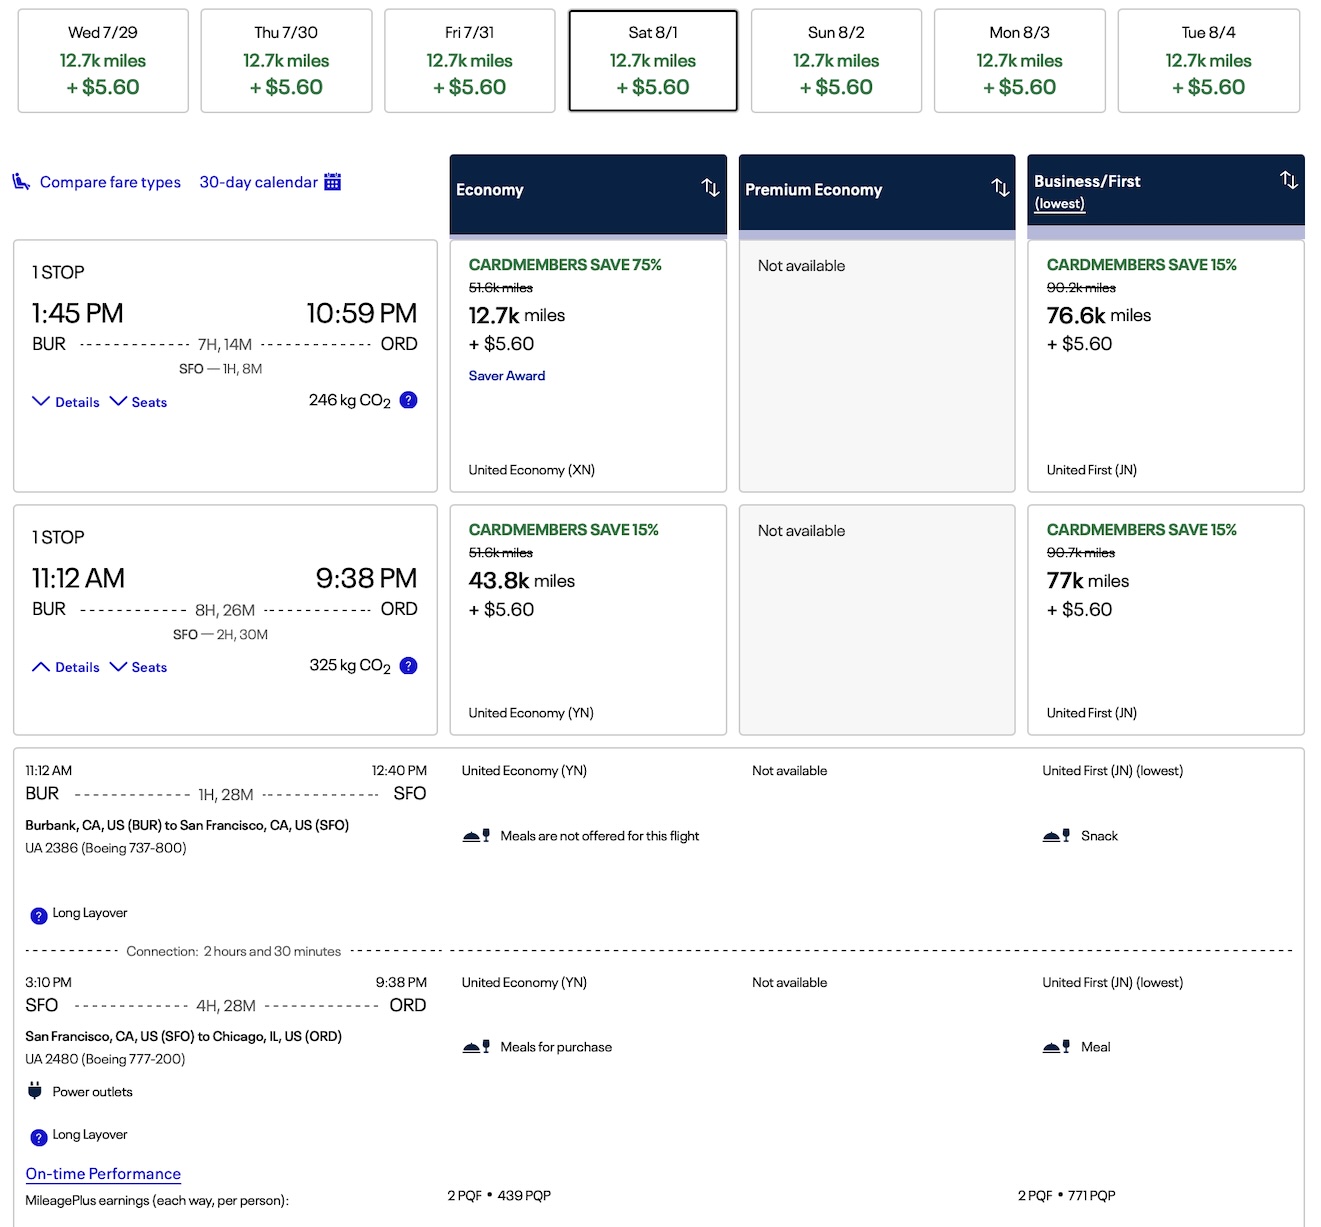Click the Burbank to San Francisco route description
This screenshot has width=1321, height=1227.
pos(187,825)
